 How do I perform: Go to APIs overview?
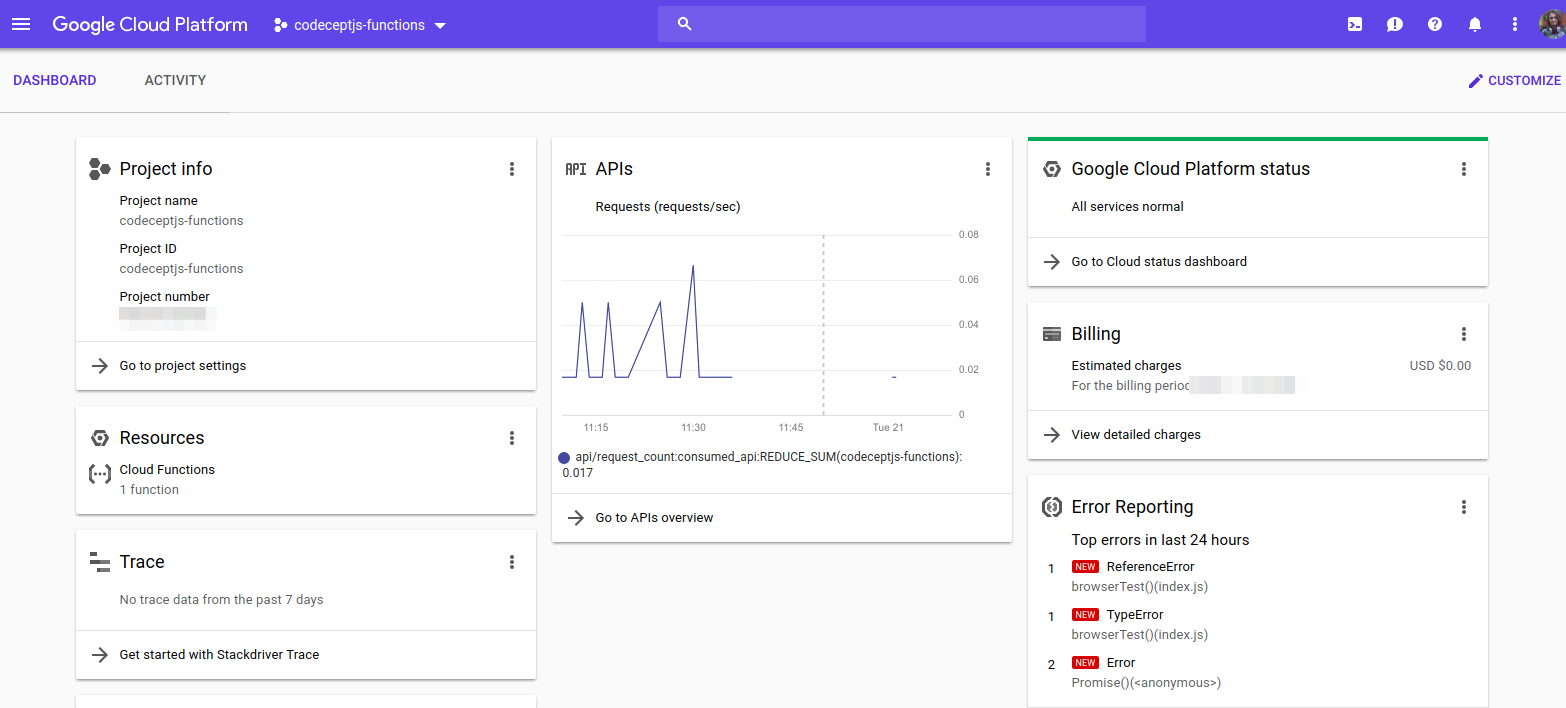[654, 518]
